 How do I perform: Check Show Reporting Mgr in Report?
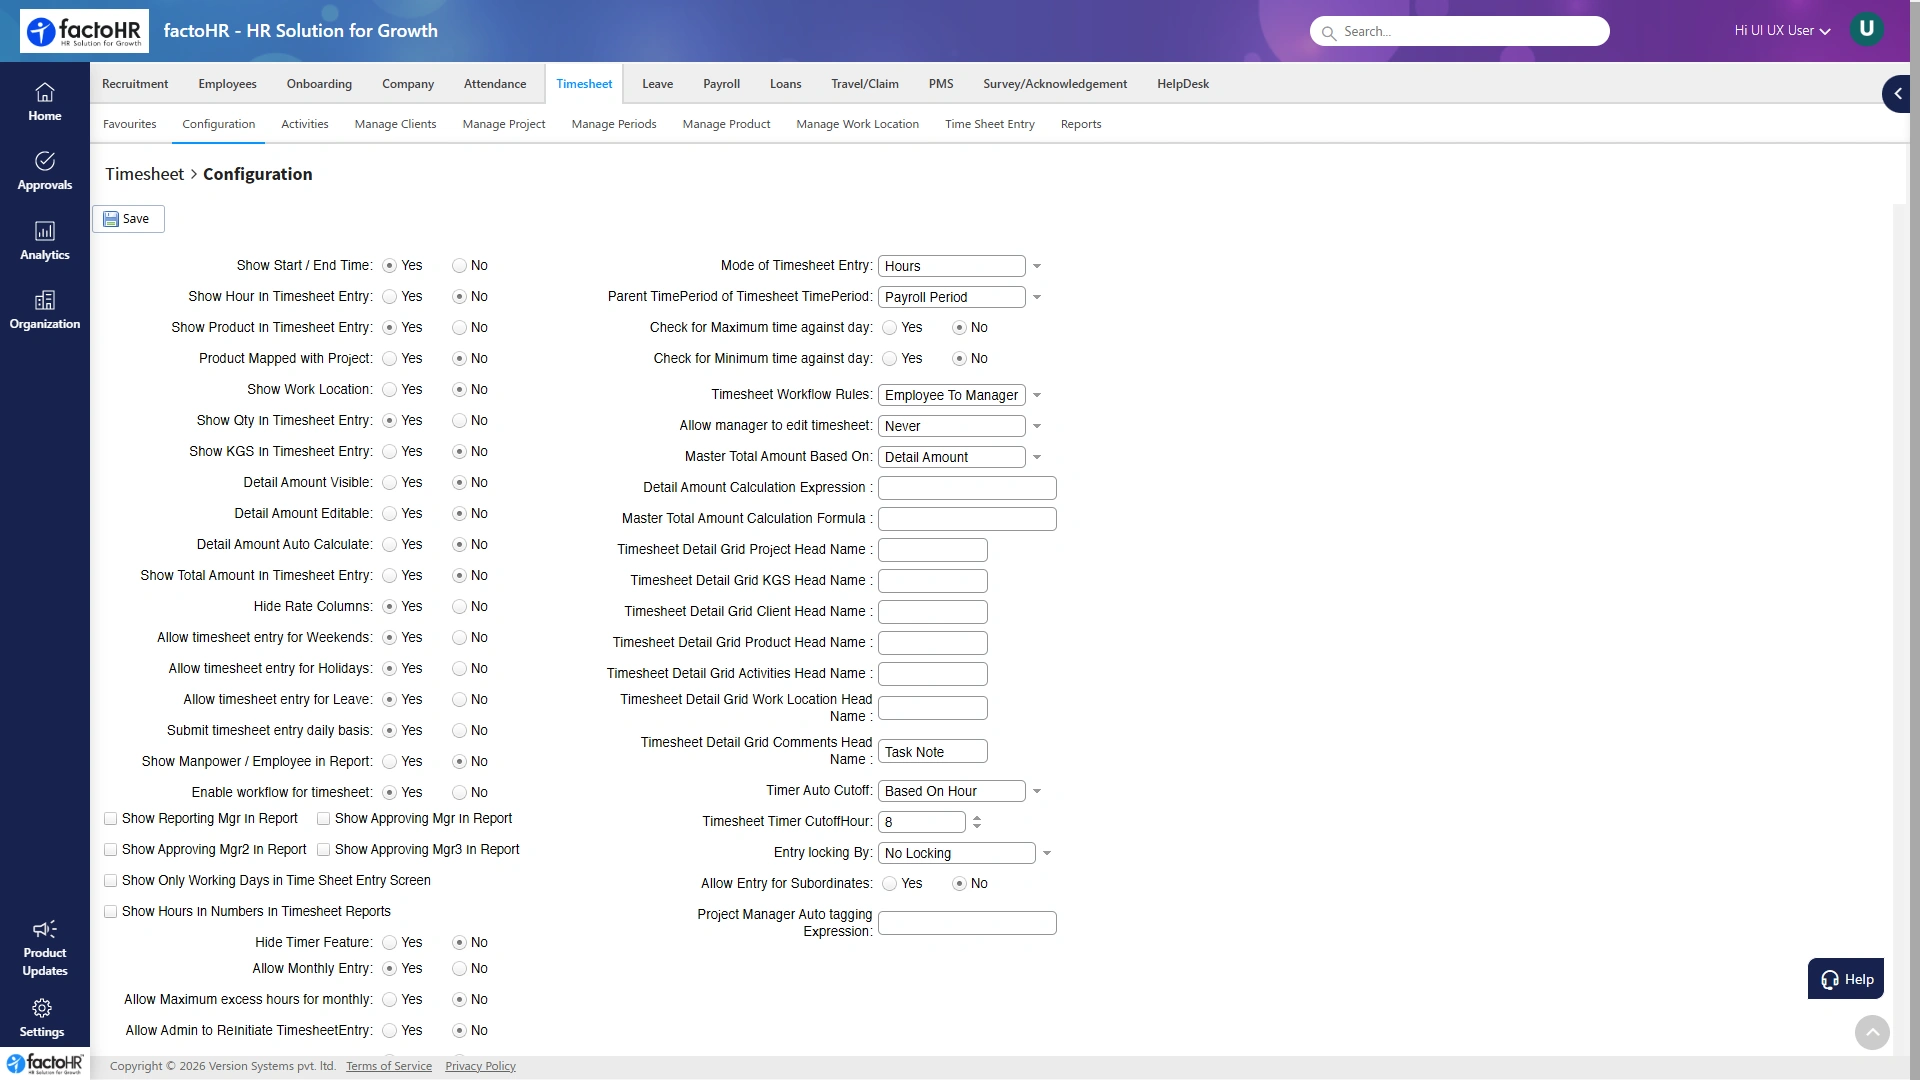111,819
